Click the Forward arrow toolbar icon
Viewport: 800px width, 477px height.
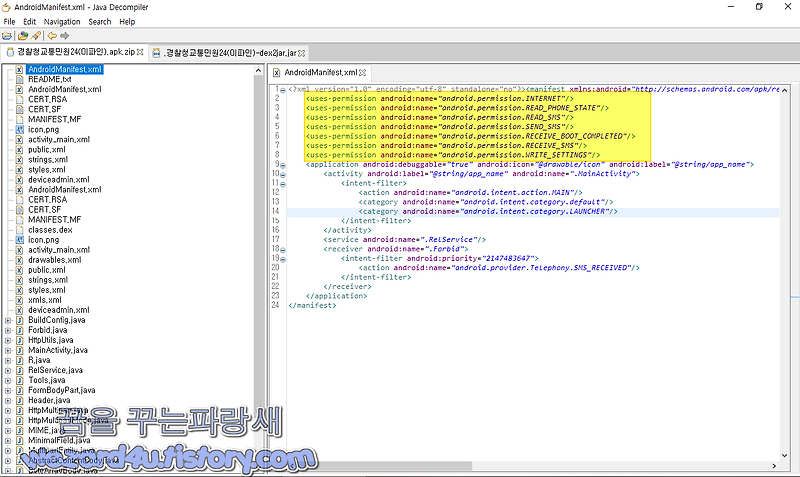click(64, 36)
